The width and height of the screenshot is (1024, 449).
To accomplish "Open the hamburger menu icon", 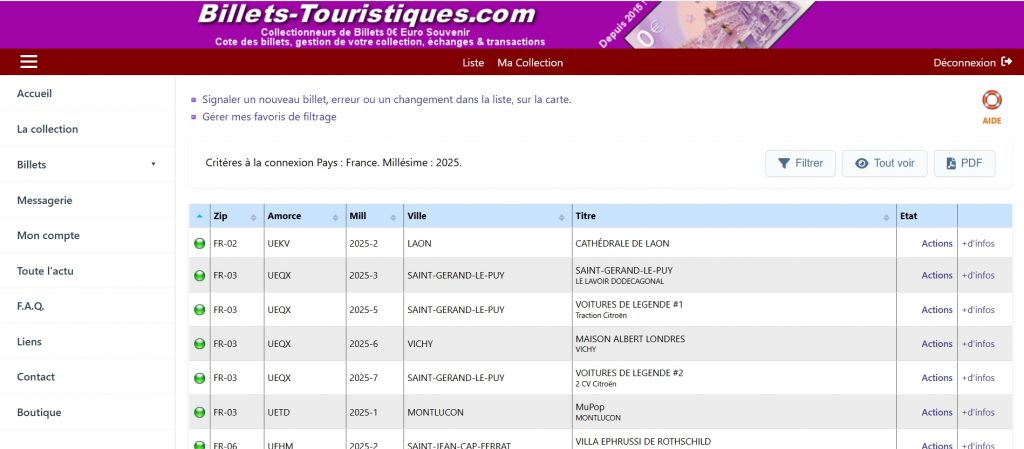I will tap(29, 62).
